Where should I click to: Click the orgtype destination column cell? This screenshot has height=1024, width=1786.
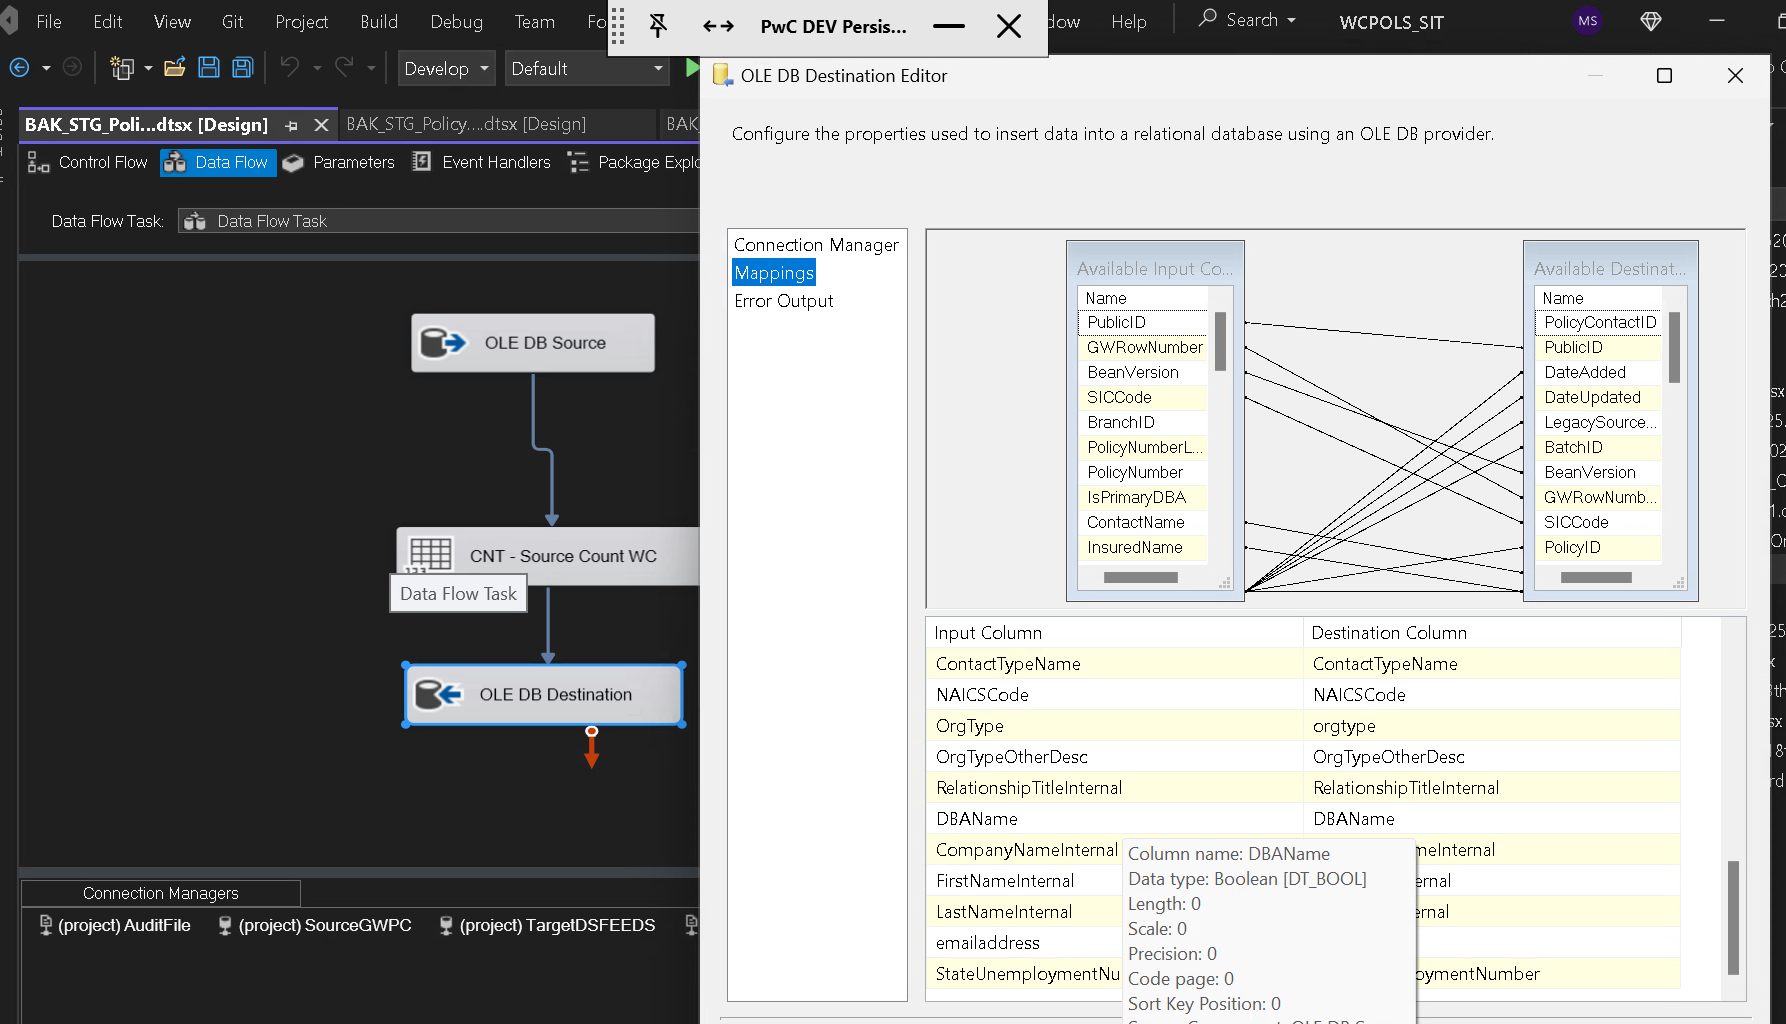click(x=1493, y=726)
